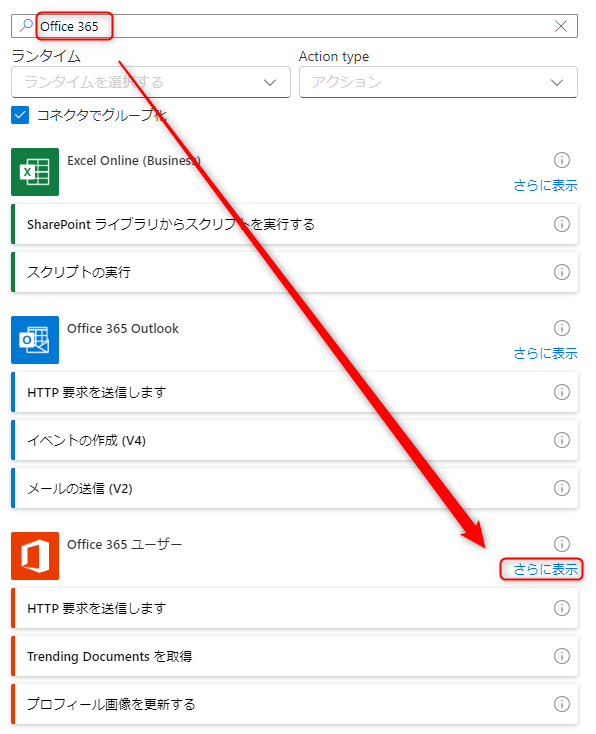Screen dimensions: 596x734
Task: Open info icon for Trending Documents を取得
Action: tap(561, 656)
